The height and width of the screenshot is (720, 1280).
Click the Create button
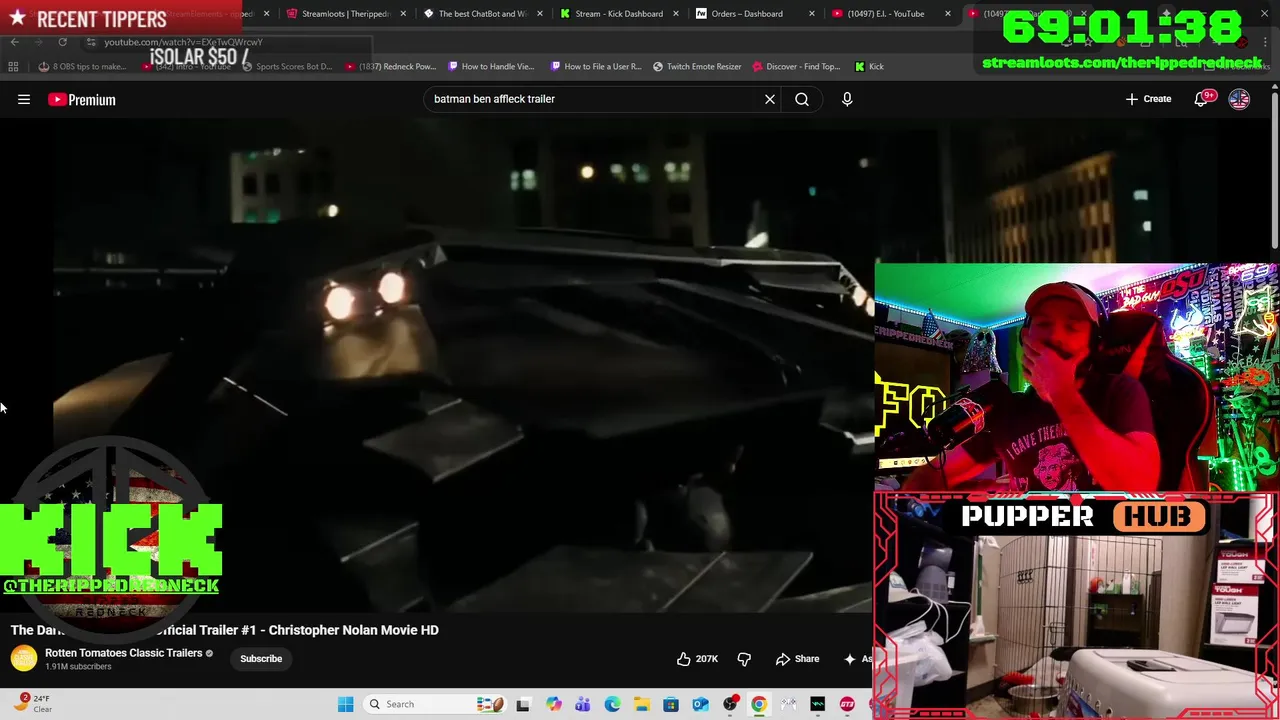pyautogui.click(x=1148, y=99)
